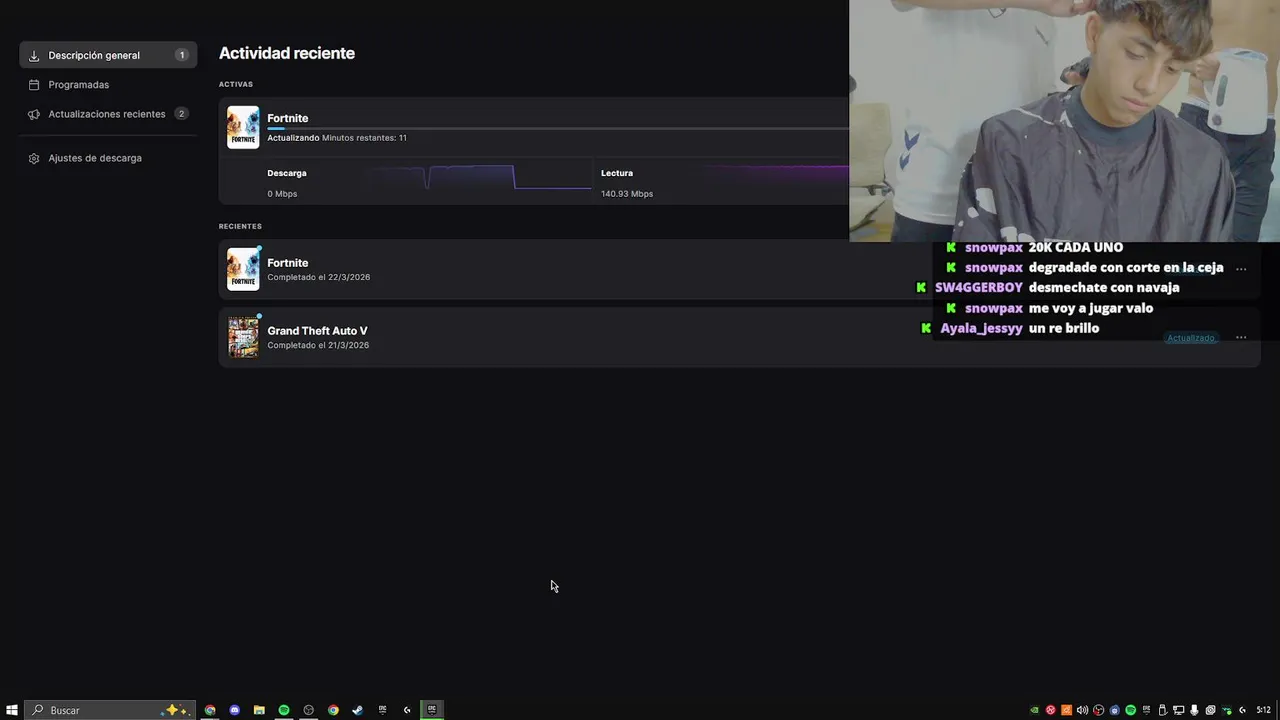Screen dimensions: 1280x720
Task: Click the Logitech G icon in system tray
Action: coord(1243,710)
